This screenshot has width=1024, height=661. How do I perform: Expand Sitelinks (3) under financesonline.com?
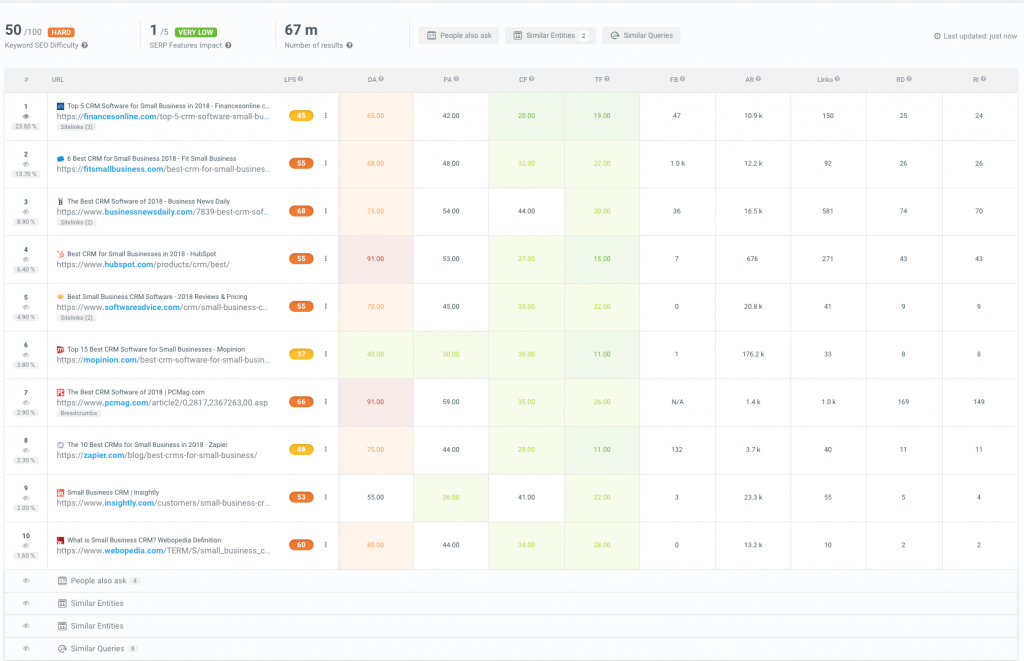(76, 127)
